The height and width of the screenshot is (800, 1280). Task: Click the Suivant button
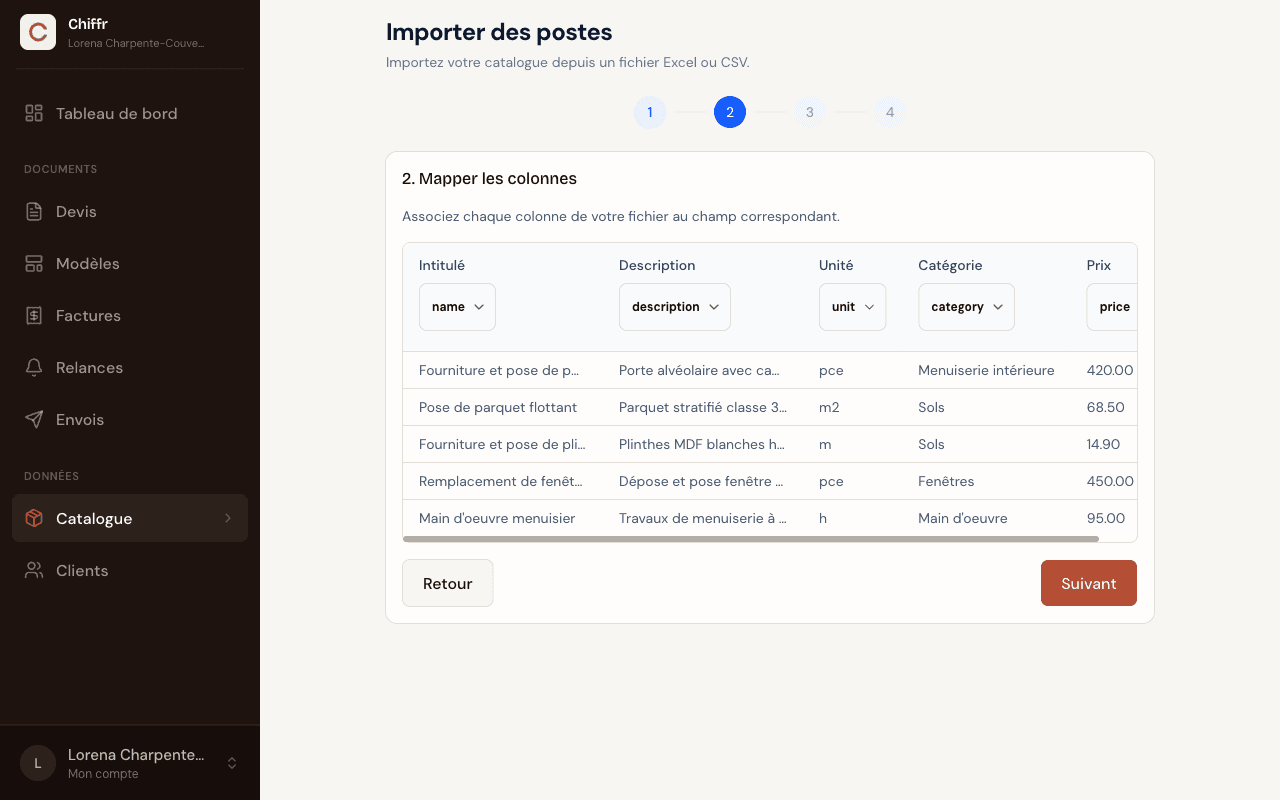1089,583
